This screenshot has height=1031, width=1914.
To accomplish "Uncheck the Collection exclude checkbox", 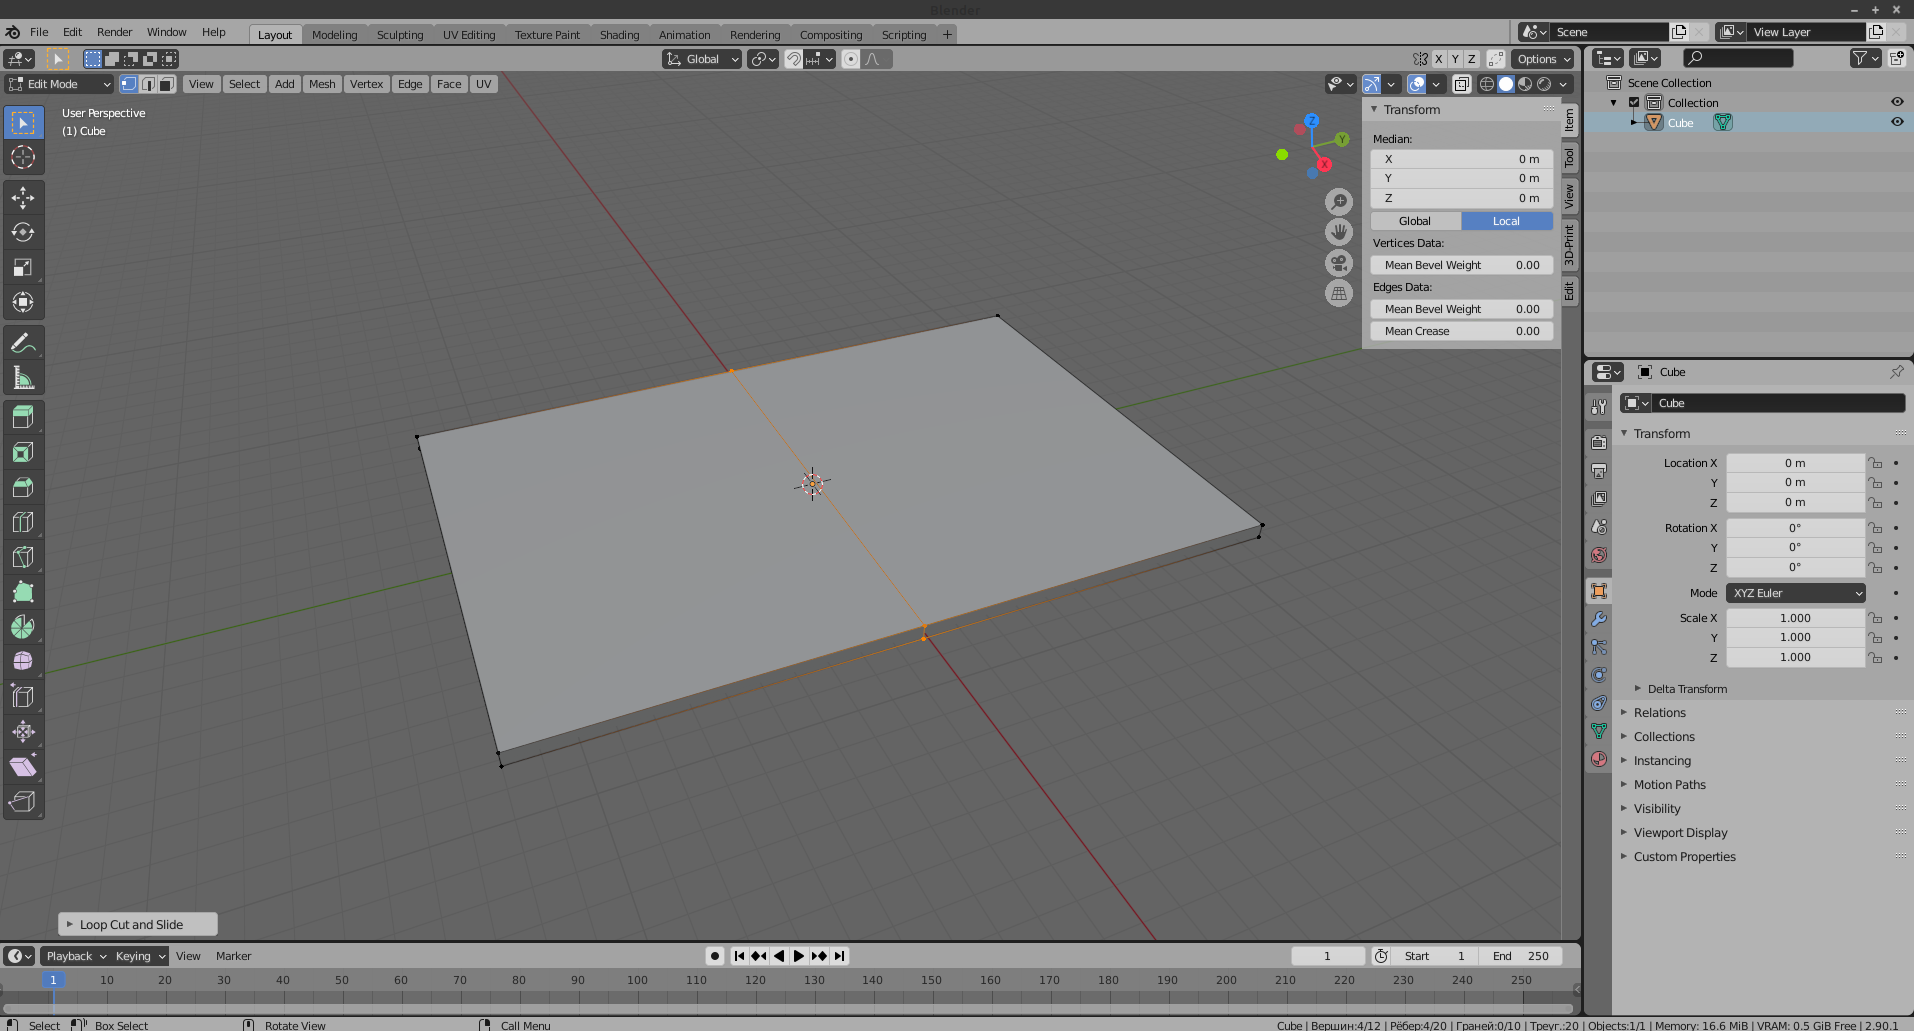I will coord(1634,103).
